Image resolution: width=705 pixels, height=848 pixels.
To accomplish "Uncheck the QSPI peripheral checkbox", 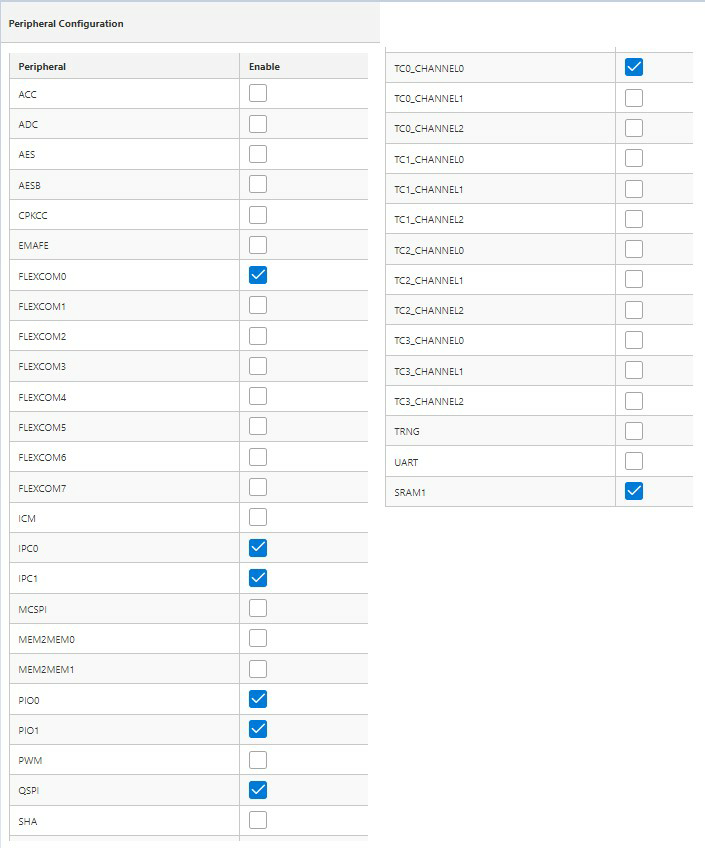I will click(x=258, y=790).
